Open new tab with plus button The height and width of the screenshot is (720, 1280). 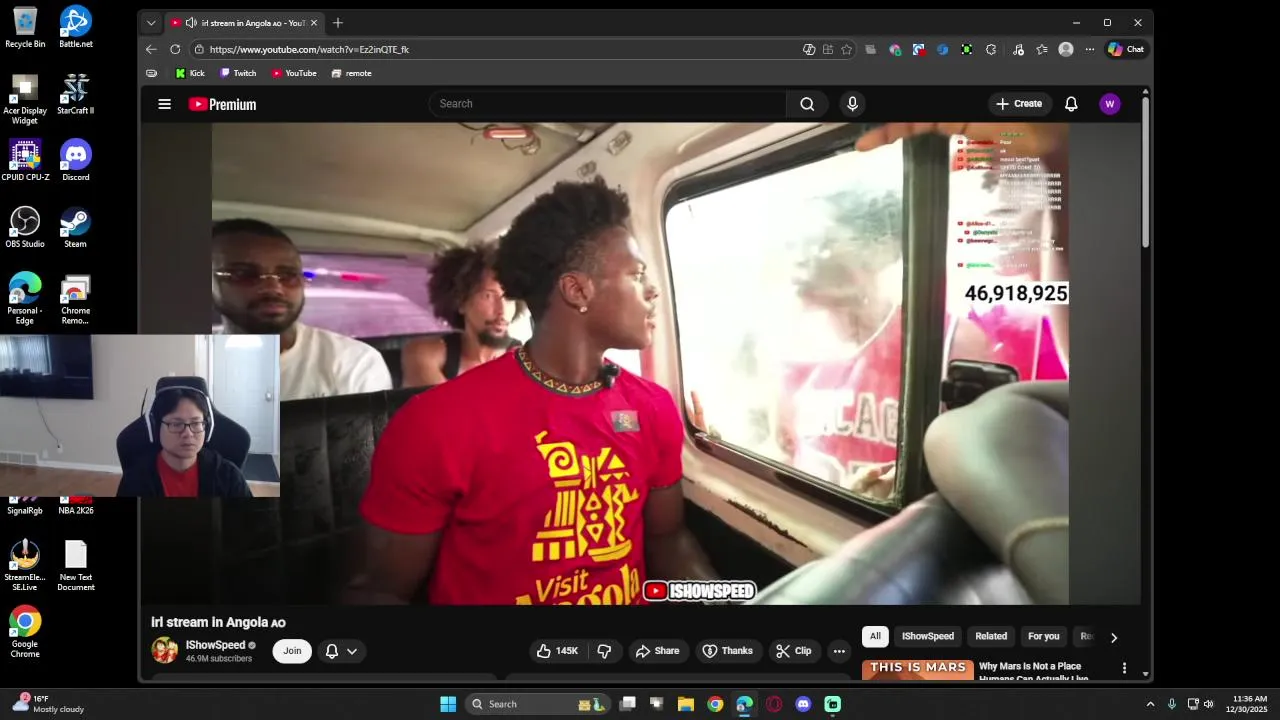[x=338, y=23]
